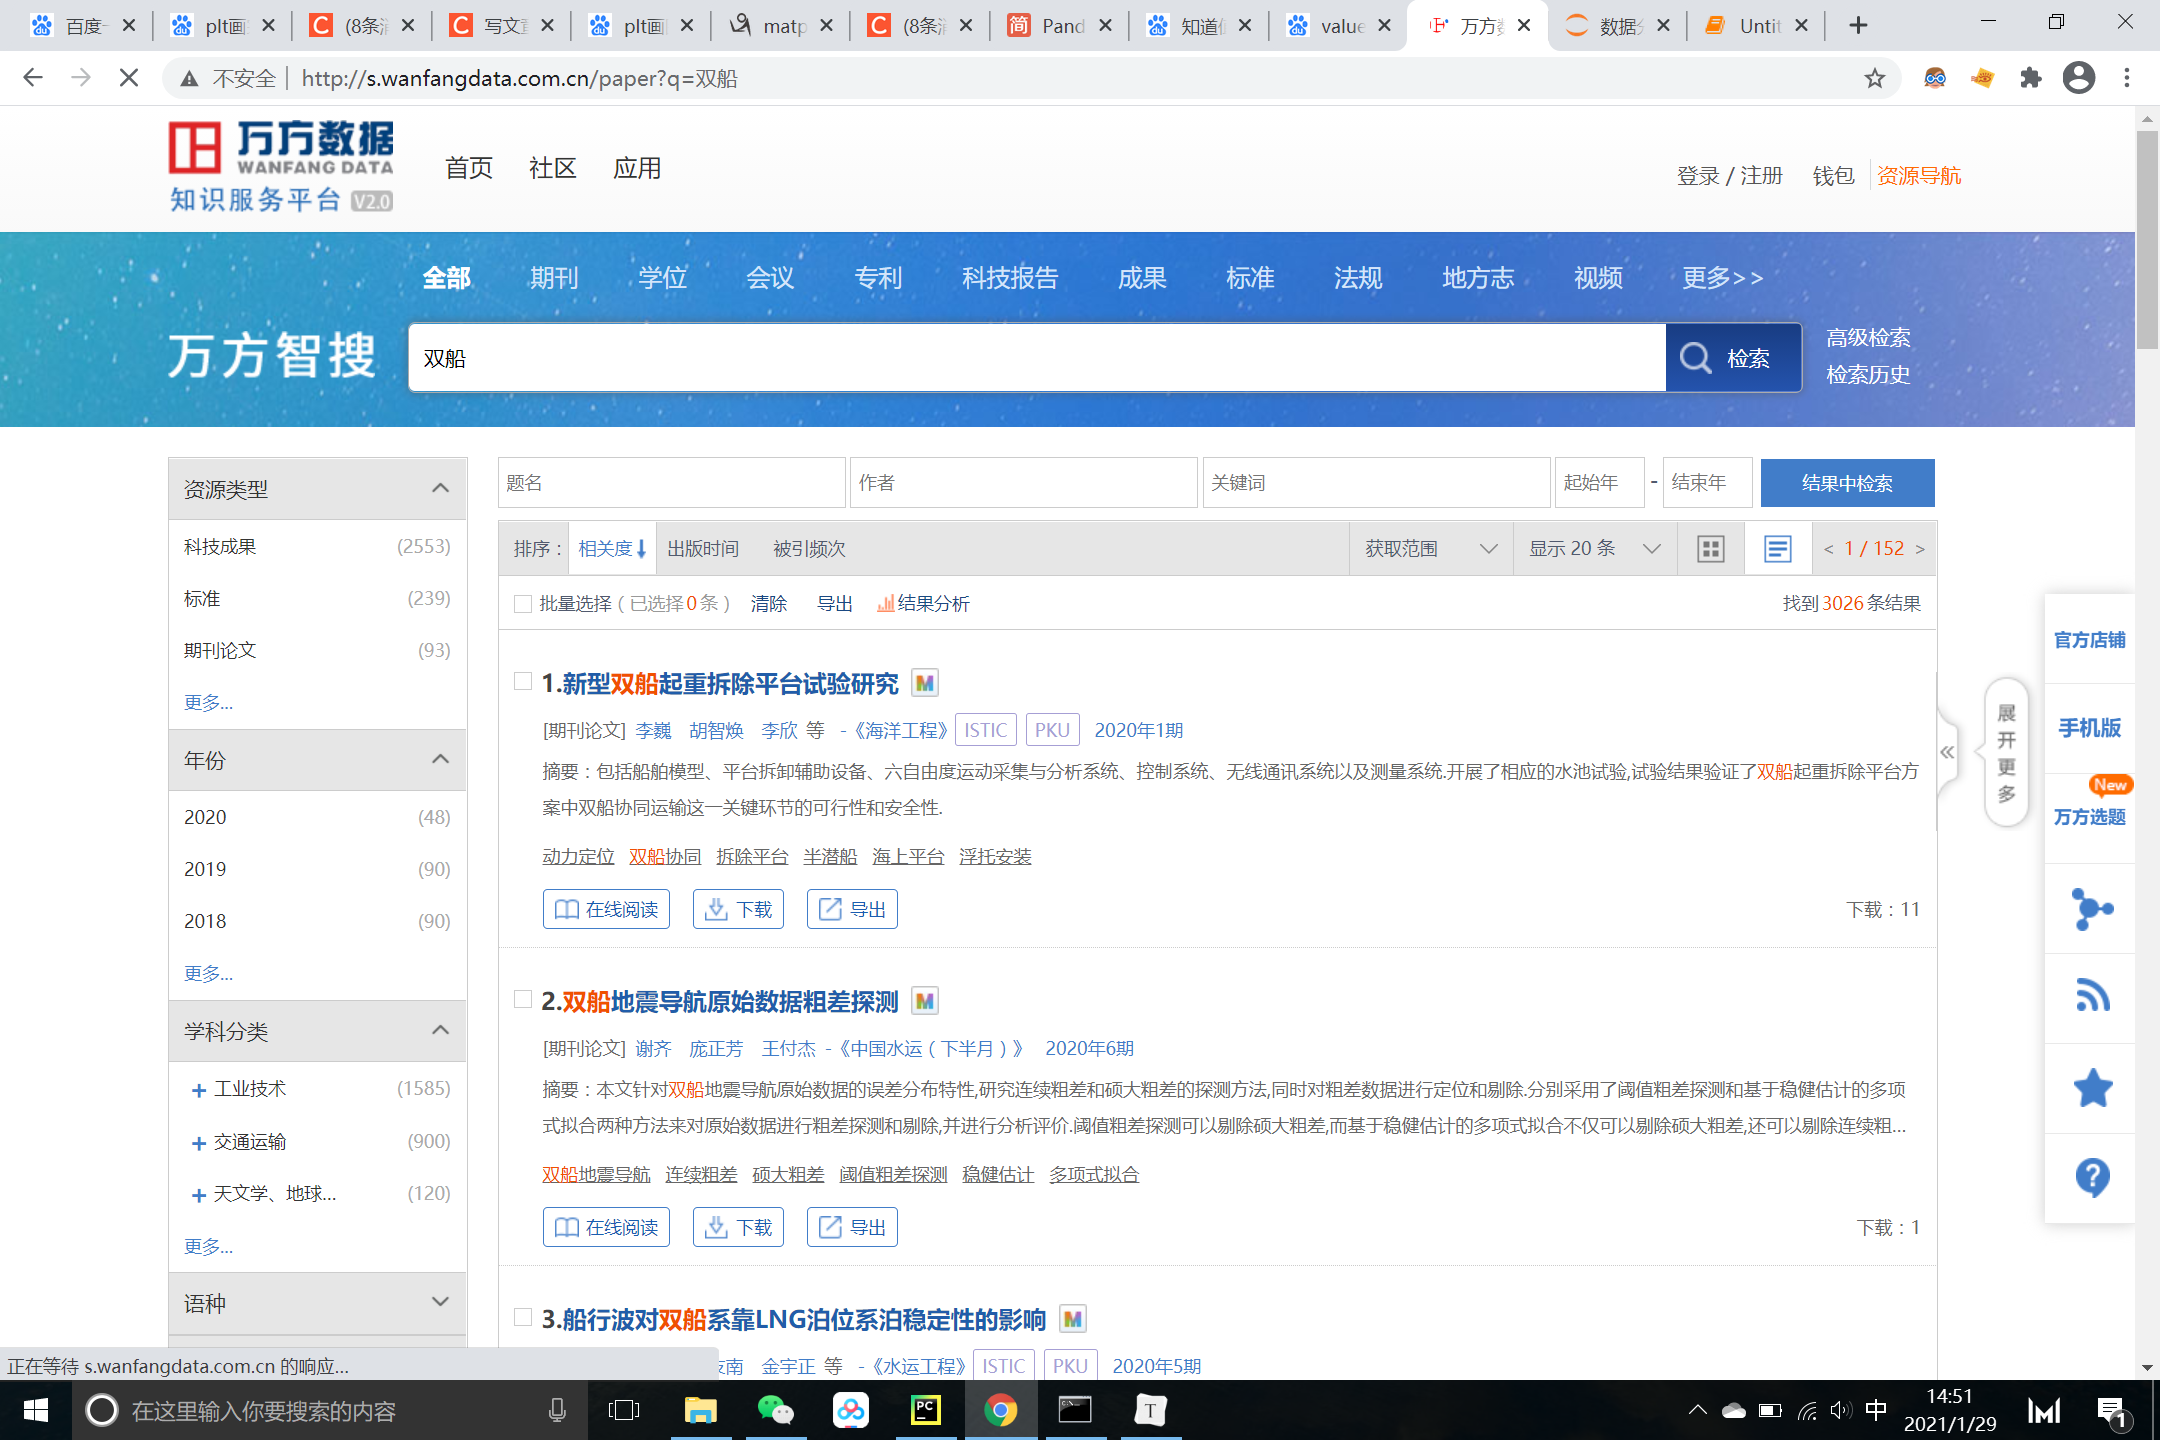Collapse the 资源类型 filter section
2160x1440 pixels.
[x=440, y=489]
